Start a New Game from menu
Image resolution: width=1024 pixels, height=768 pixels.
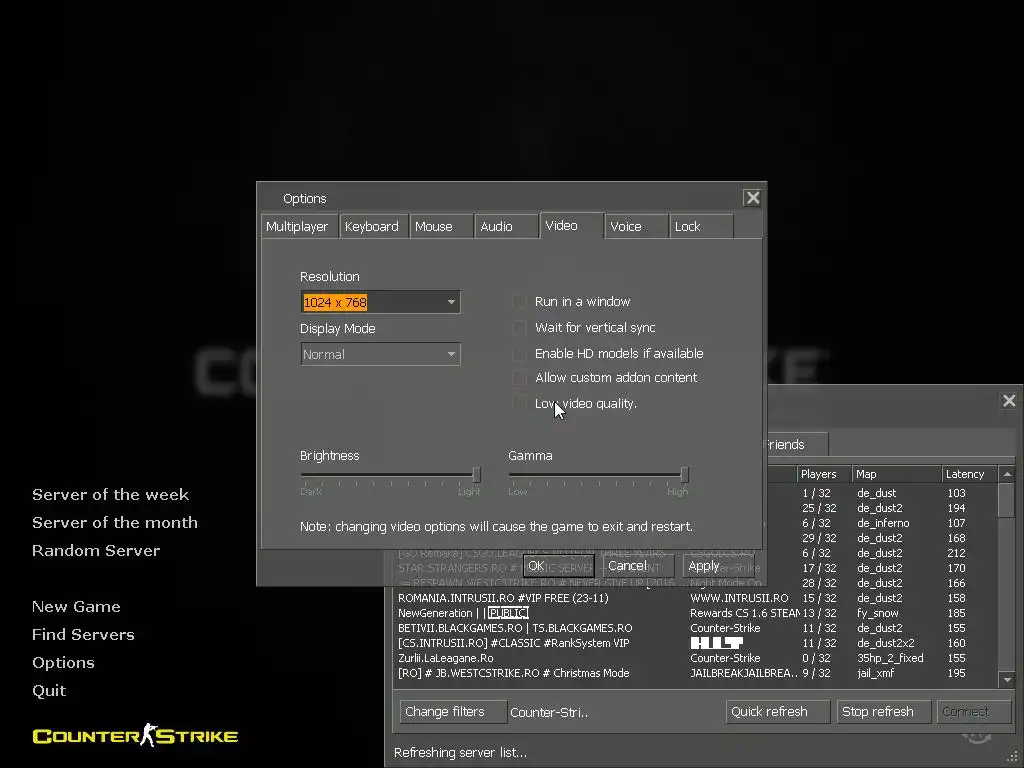[76, 607]
